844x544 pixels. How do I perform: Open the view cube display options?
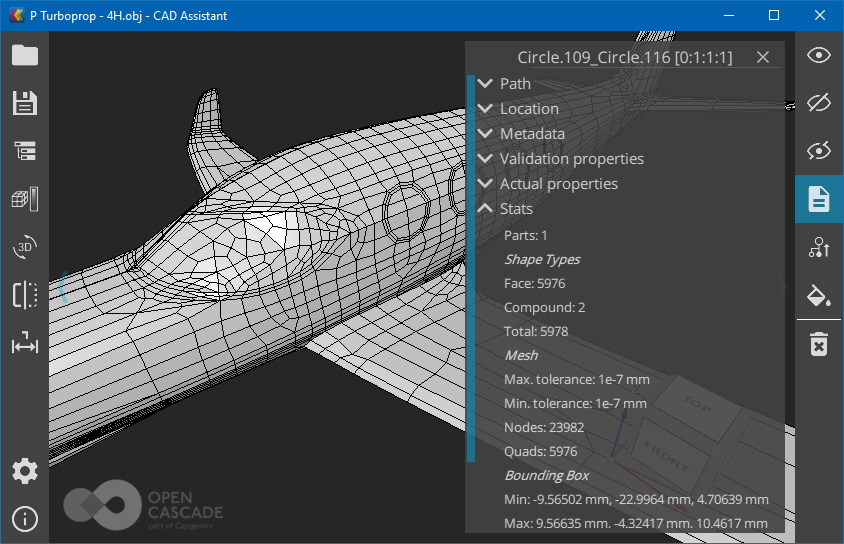click(x=25, y=199)
